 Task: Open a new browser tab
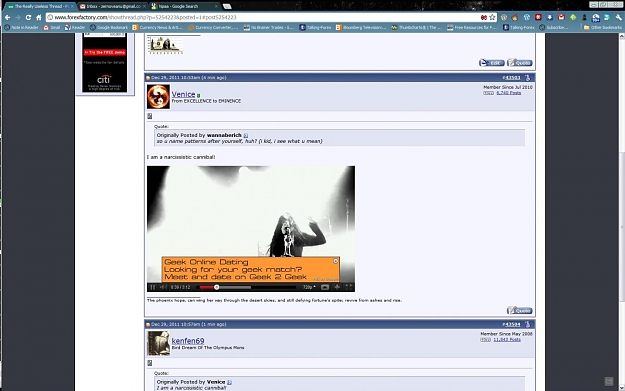point(227,6)
